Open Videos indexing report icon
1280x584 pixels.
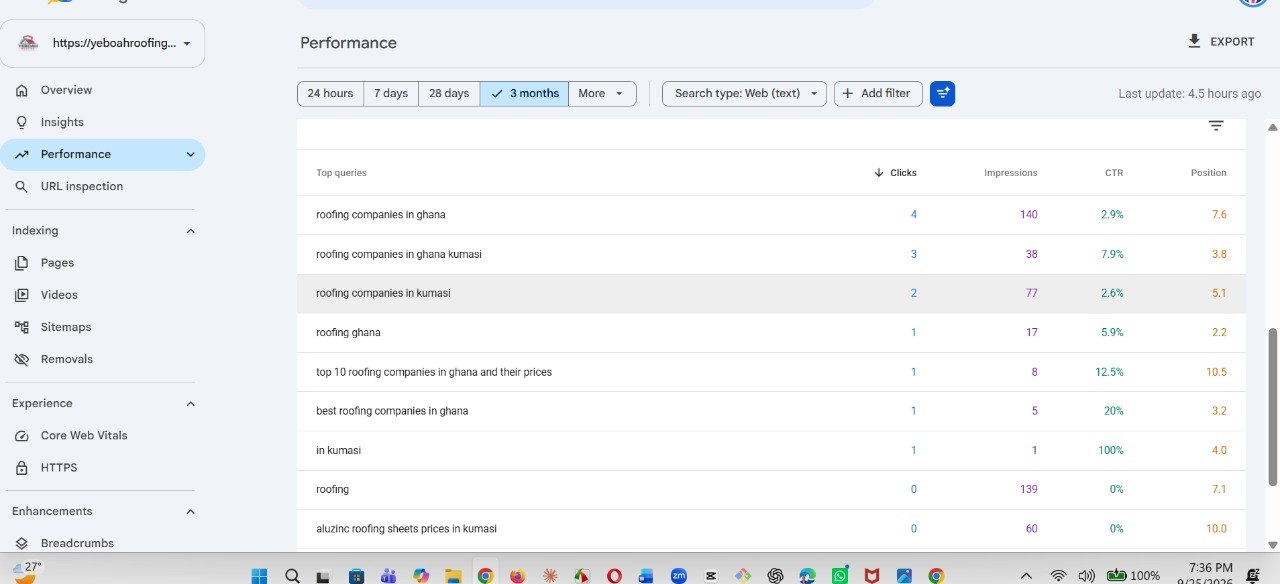click(x=22, y=295)
